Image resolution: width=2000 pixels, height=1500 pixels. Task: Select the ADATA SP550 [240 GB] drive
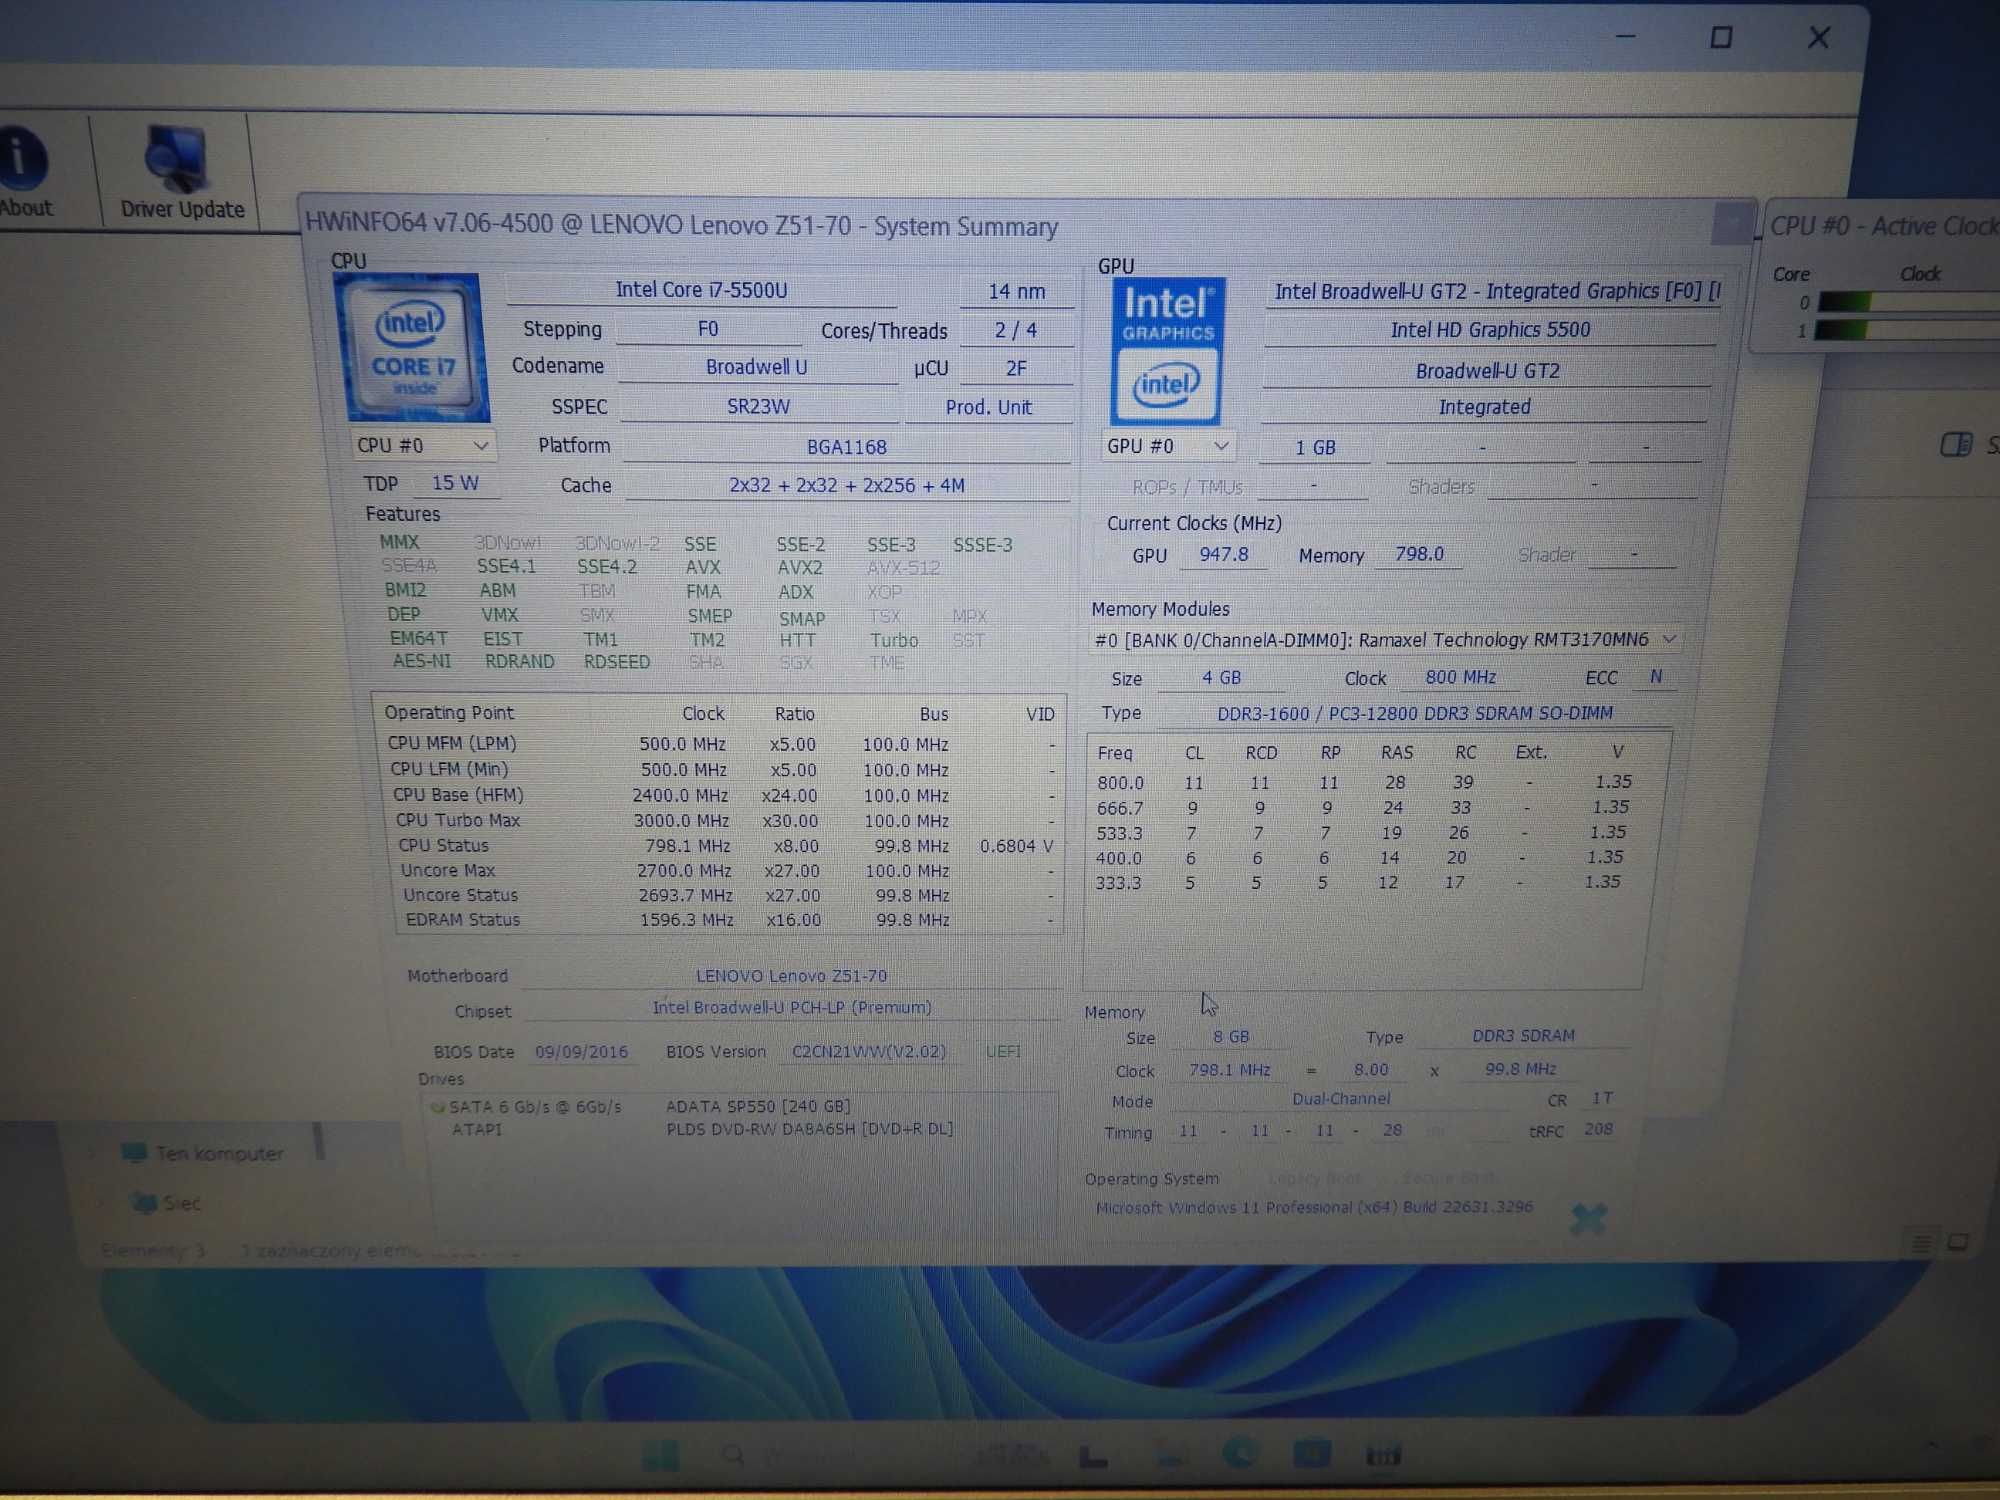pos(758,1106)
